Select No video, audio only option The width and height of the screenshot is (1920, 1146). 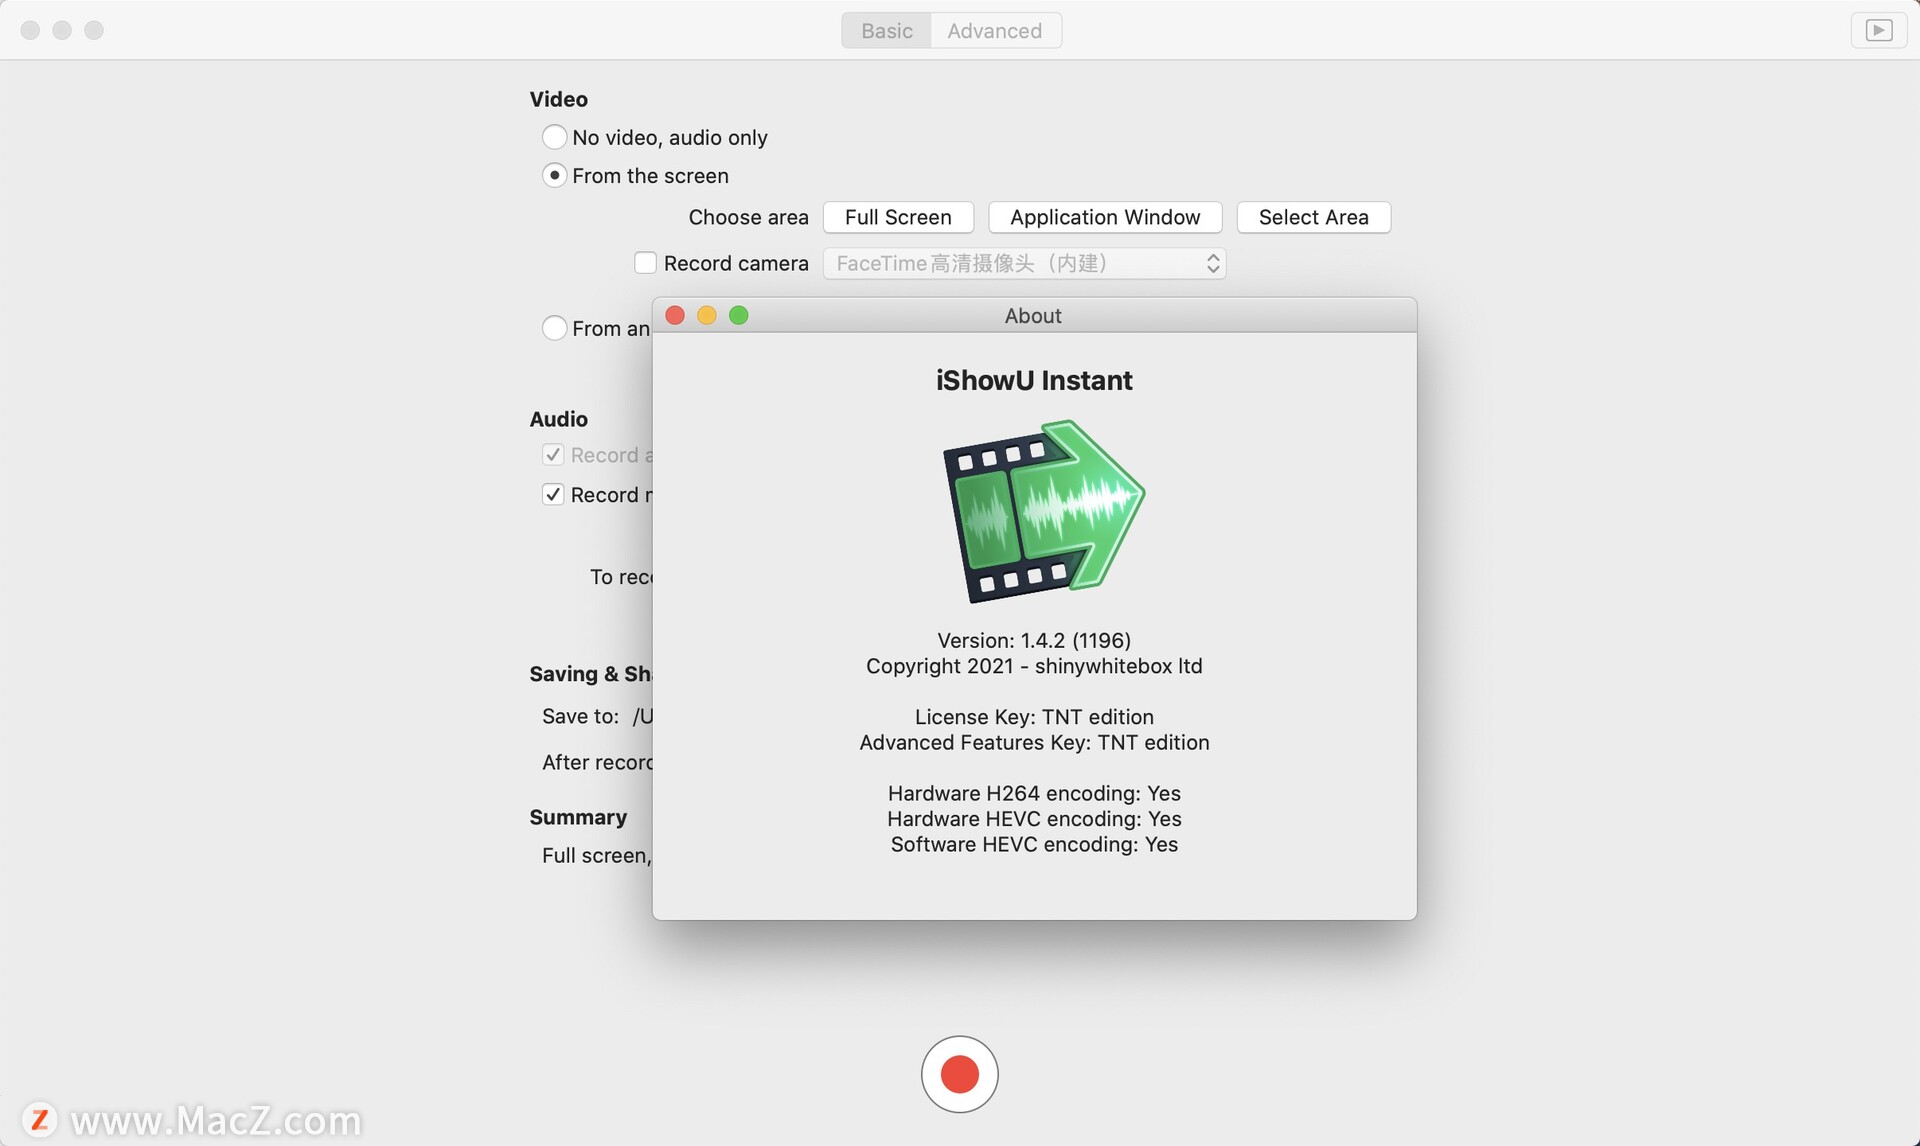[554, 137]
